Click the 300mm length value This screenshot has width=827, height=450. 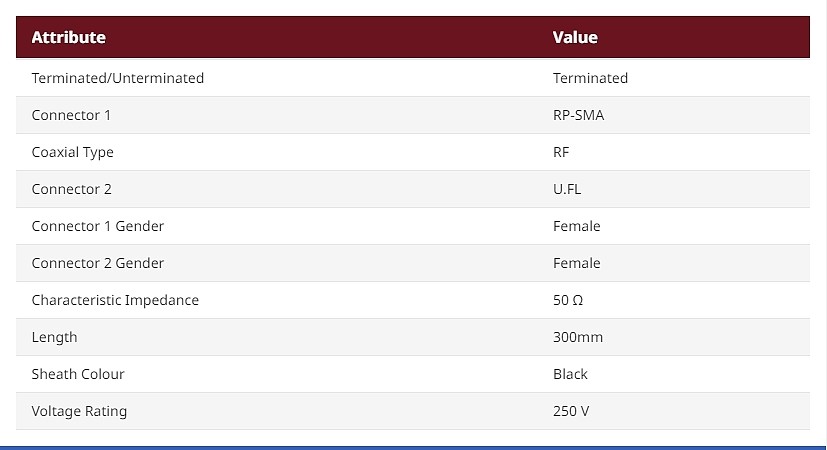pos(578,337)
